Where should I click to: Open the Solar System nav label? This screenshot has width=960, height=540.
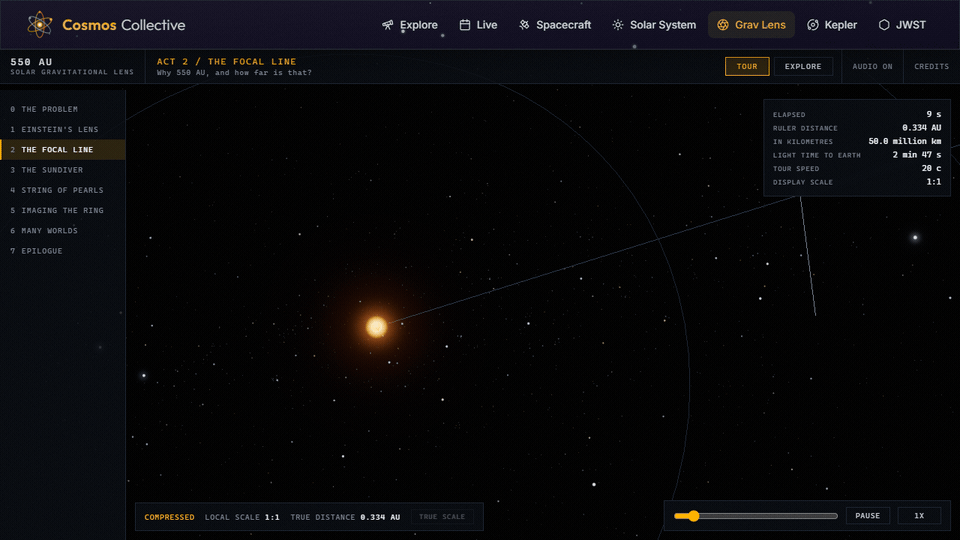(x=663, y=25)
